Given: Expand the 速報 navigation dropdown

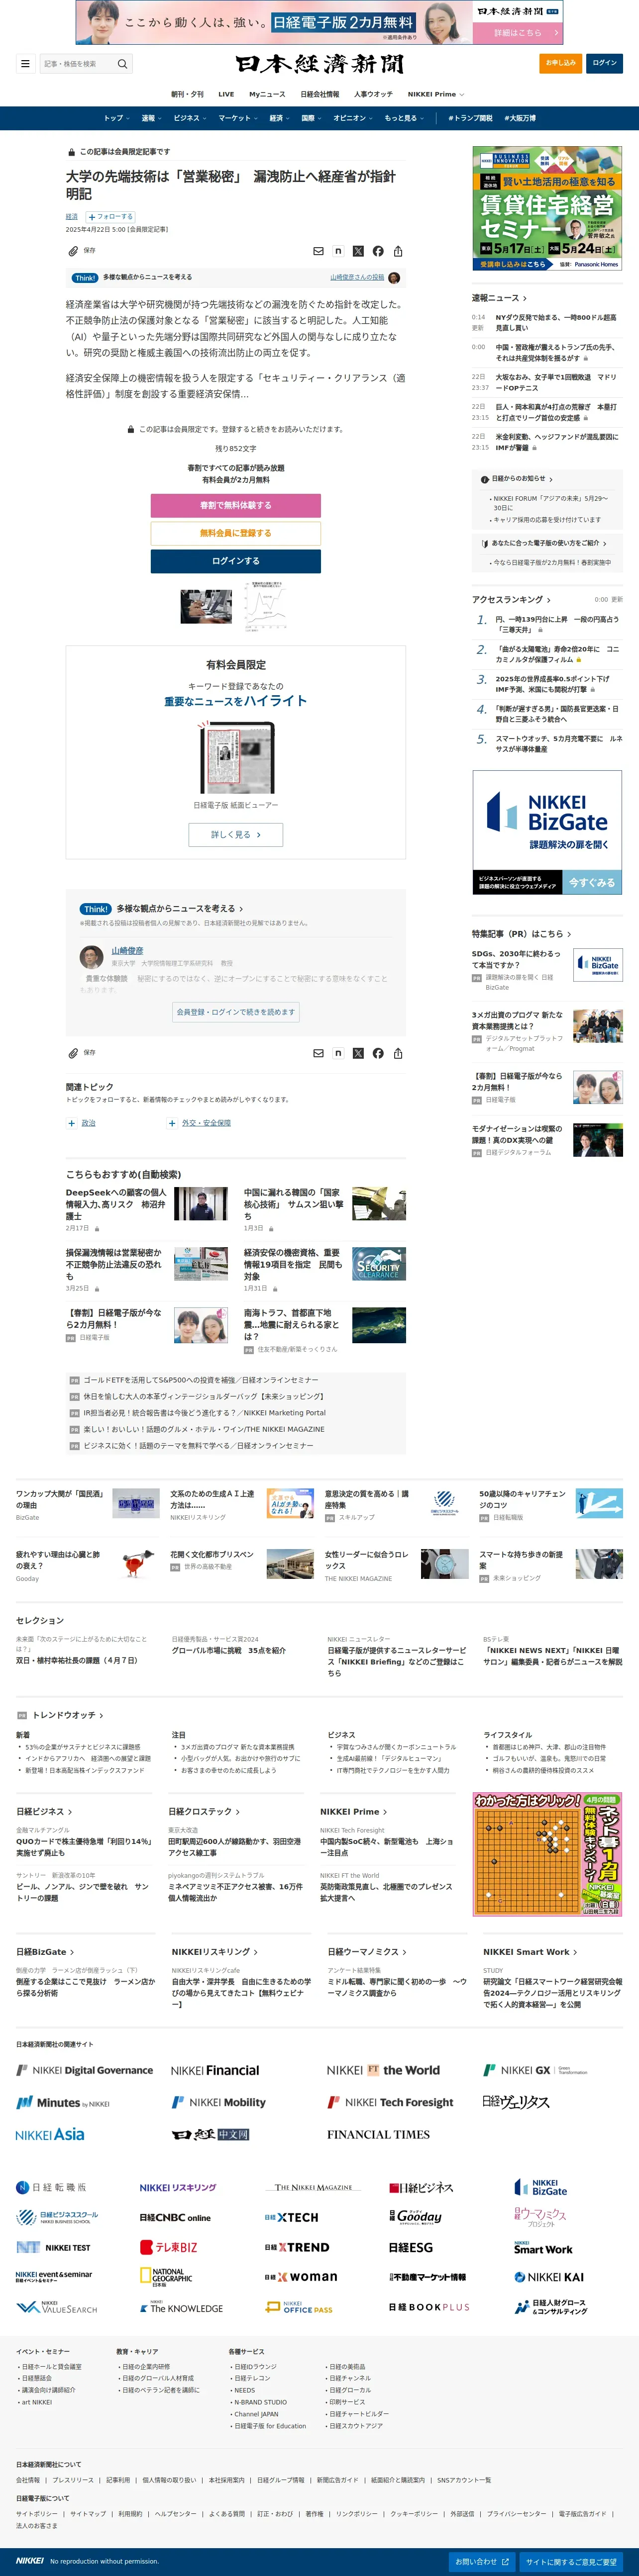Looking at the screenshot, I should pos(150,118).
